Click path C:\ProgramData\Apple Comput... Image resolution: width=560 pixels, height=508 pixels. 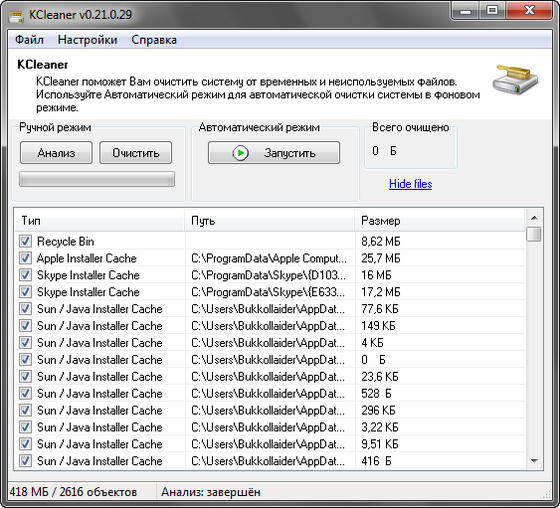coord(269,258)
